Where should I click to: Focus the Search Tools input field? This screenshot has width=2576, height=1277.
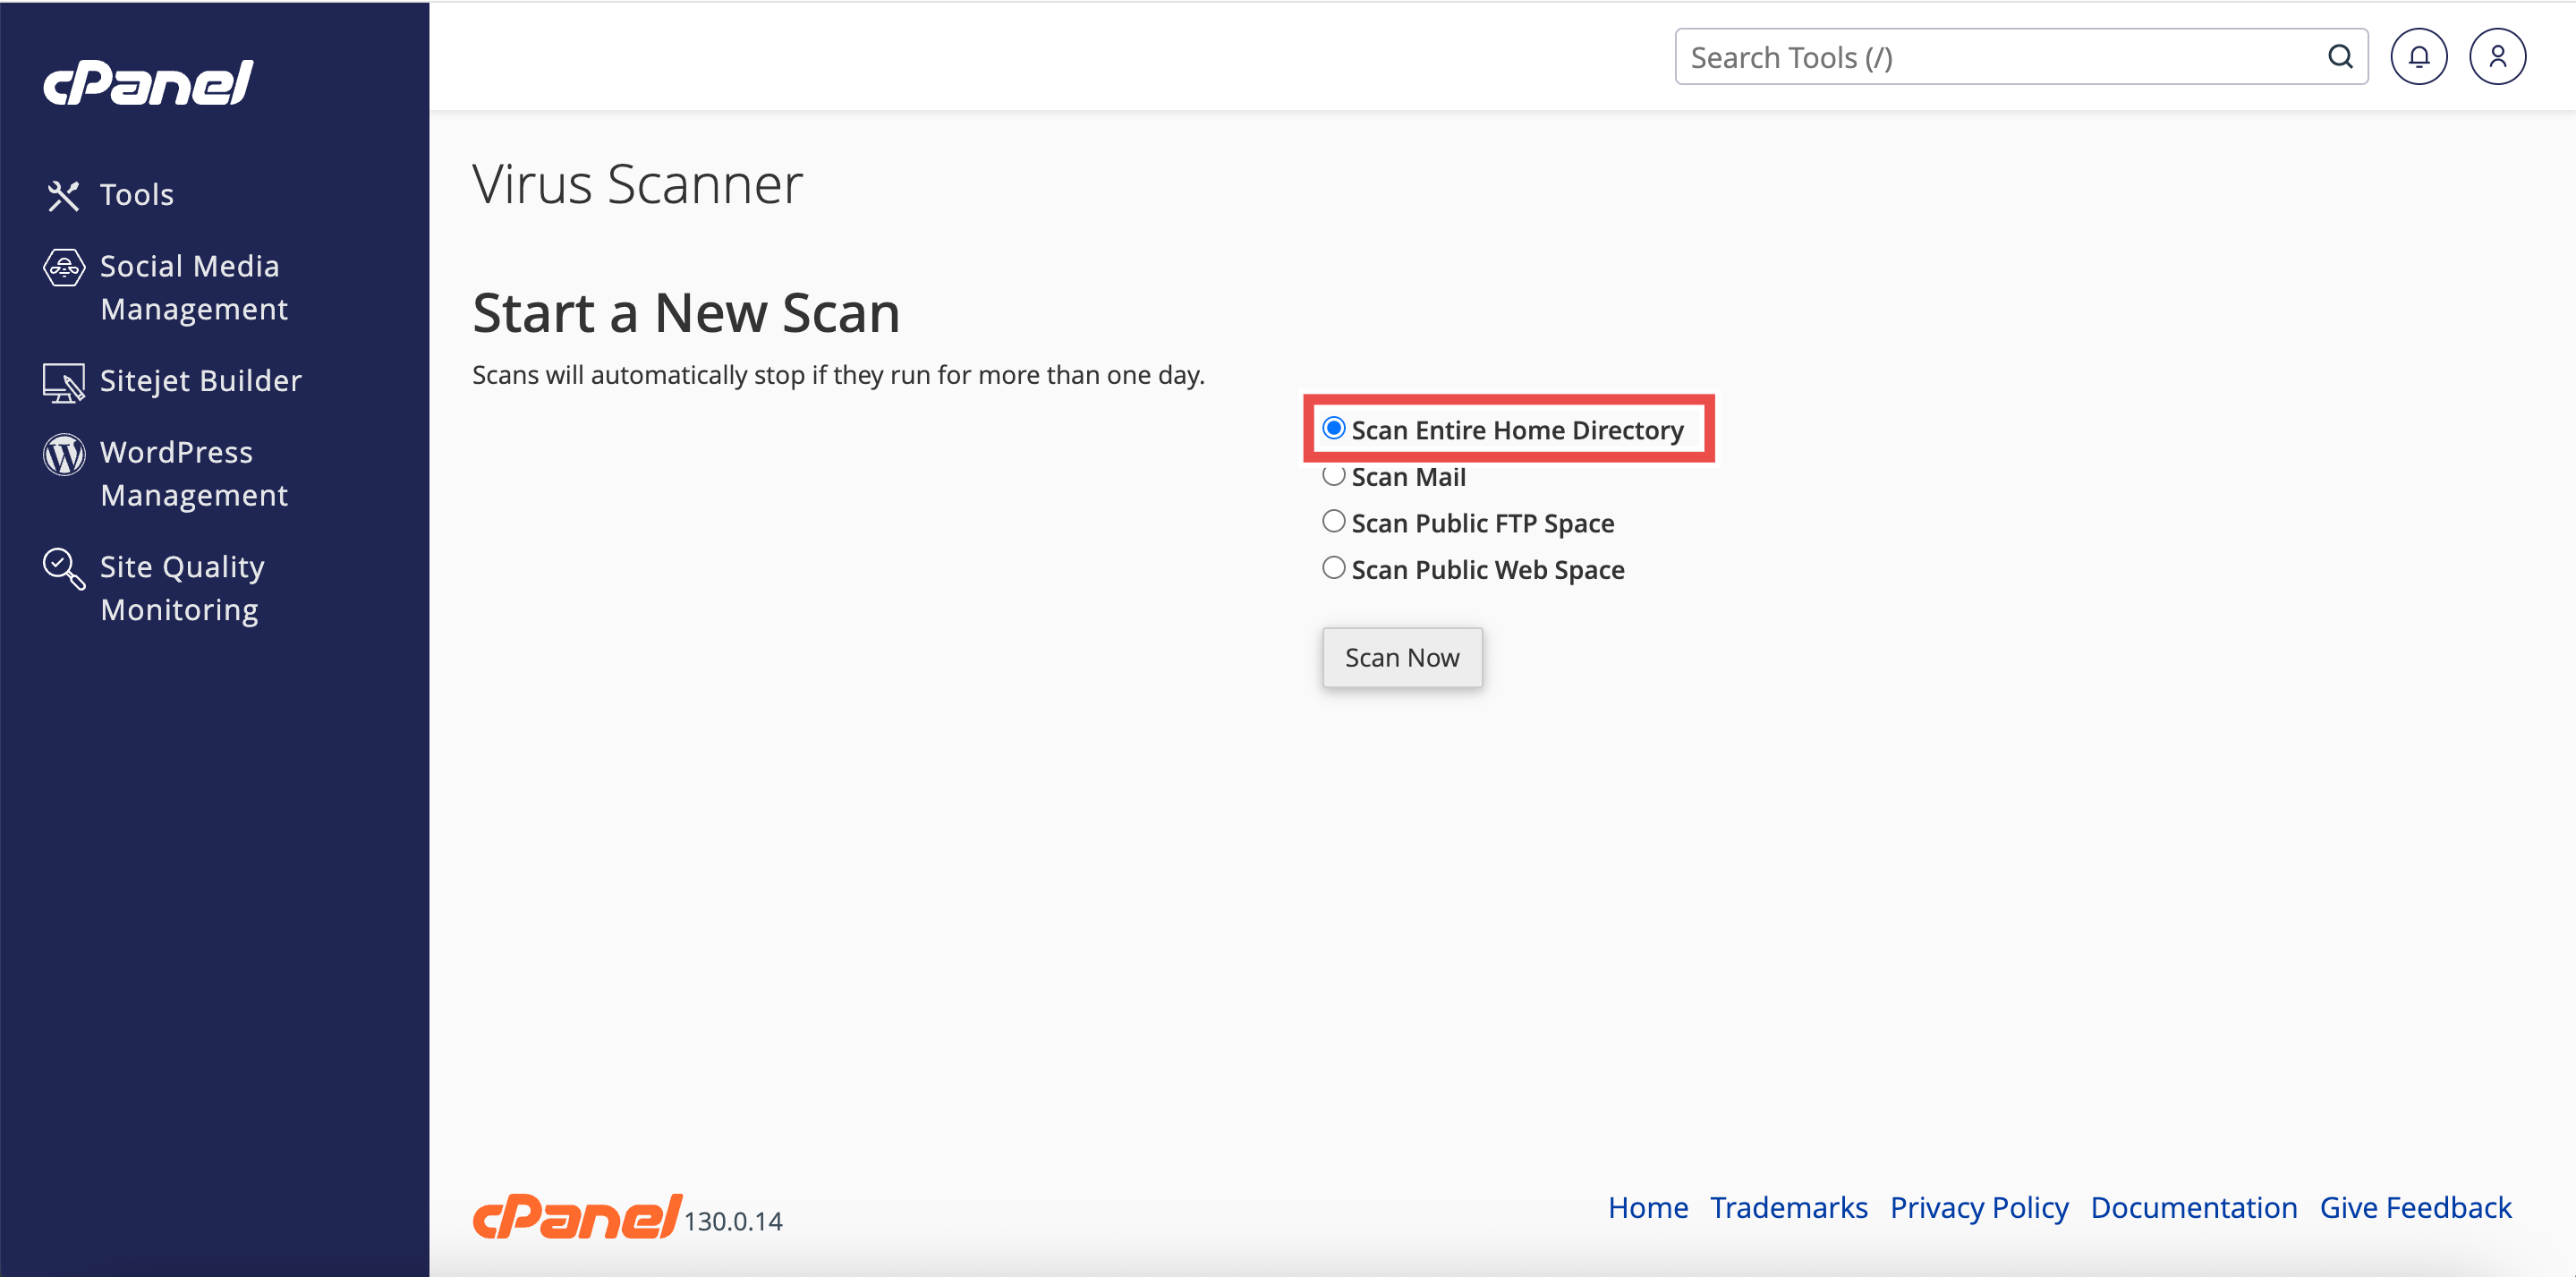(x=2000, y=57)
